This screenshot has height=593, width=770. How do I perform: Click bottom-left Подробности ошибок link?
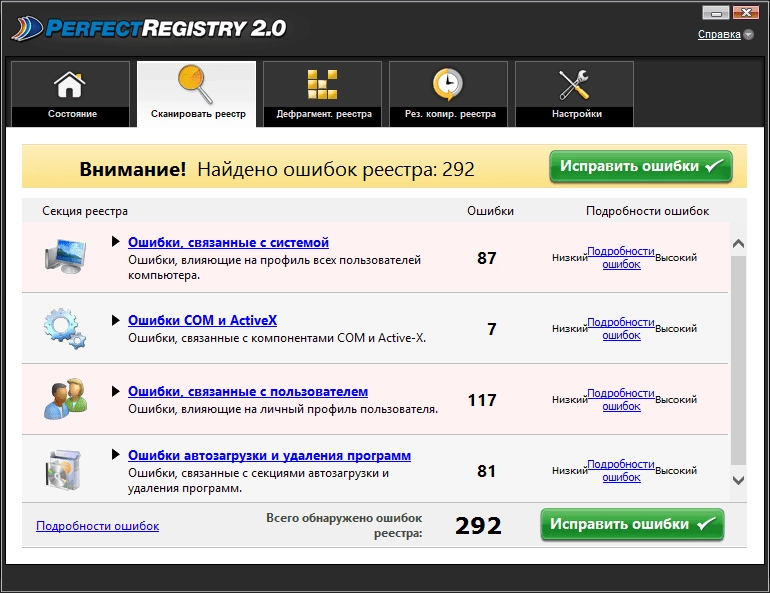[x=98, y=526]
